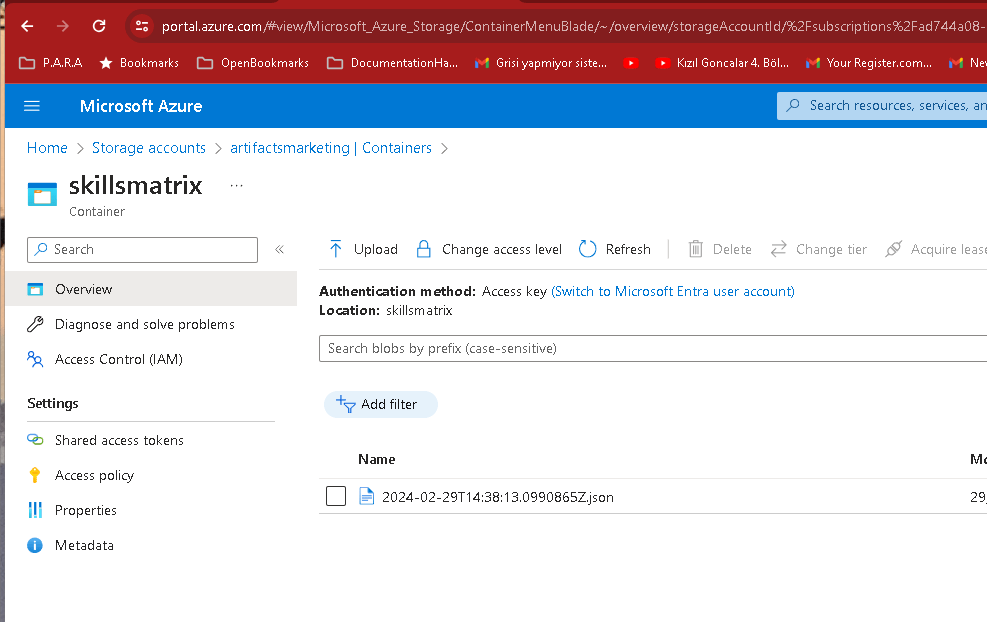Click the Refresh circular arrow icon
Screen dimensions: 987x622
point(587,249)
